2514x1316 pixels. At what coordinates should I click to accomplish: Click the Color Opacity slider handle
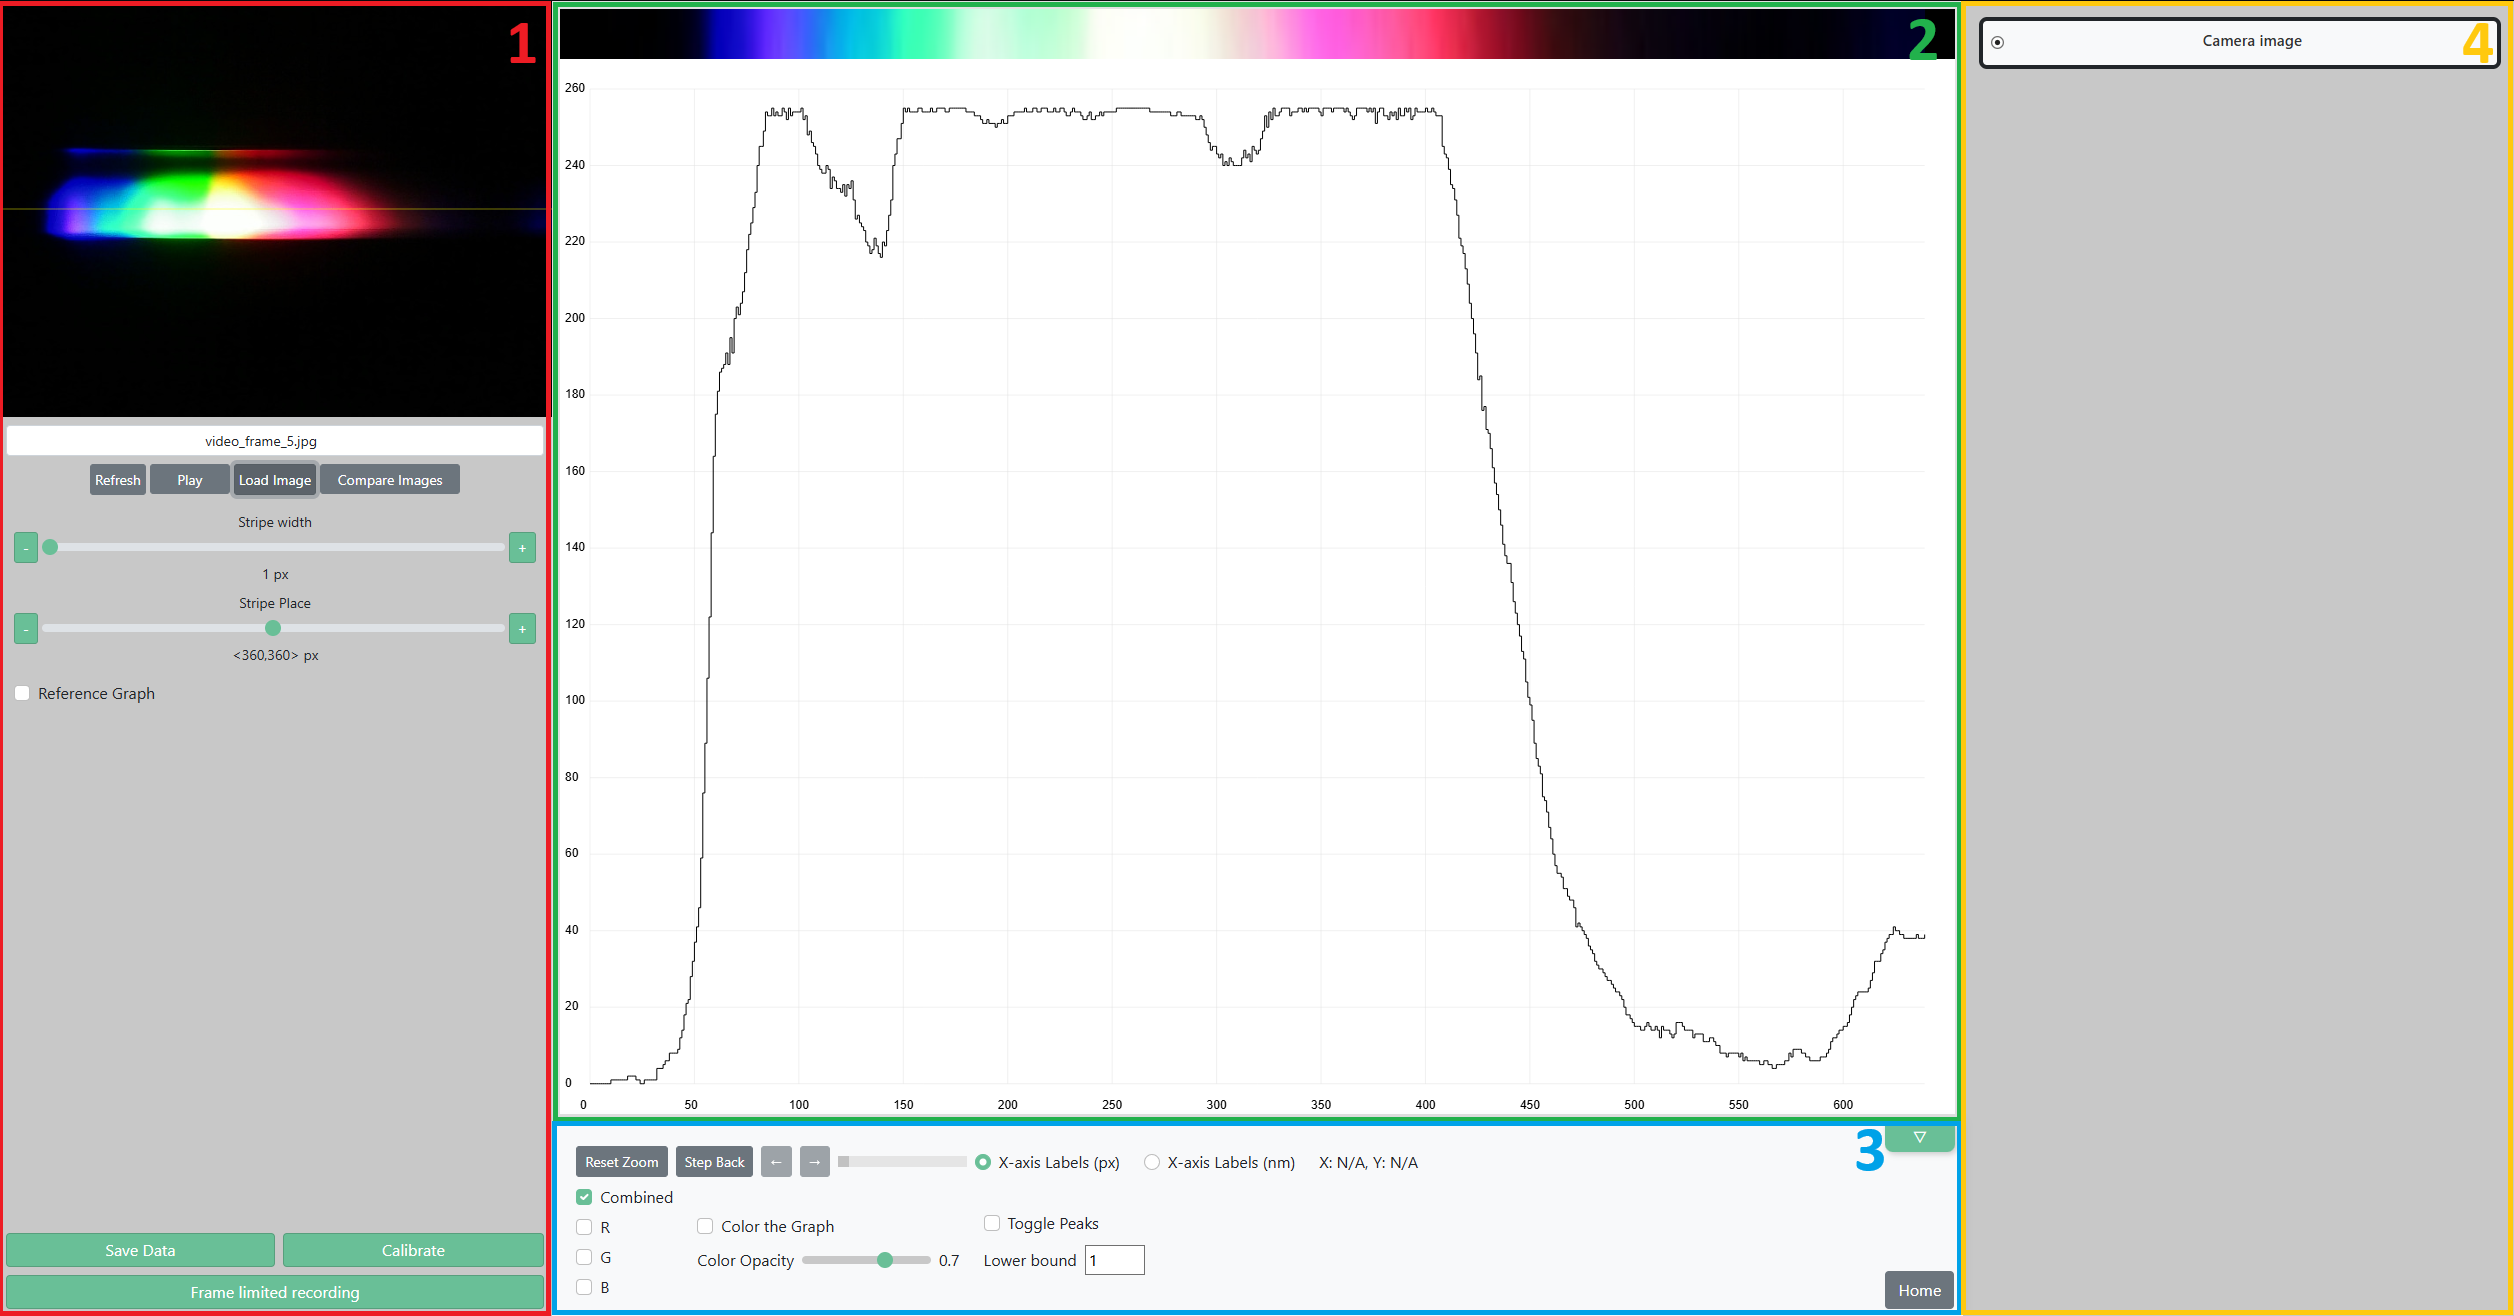click(885, 1260)
